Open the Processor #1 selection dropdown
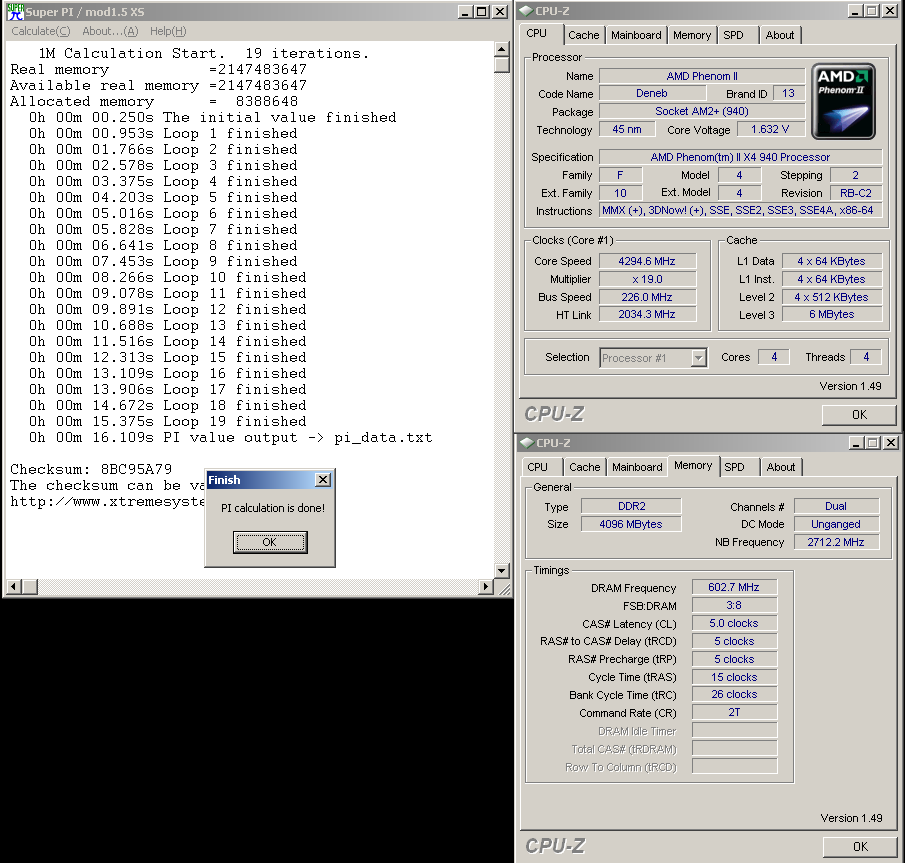This screenshot has width=905, height=863. tap(698, 358)
